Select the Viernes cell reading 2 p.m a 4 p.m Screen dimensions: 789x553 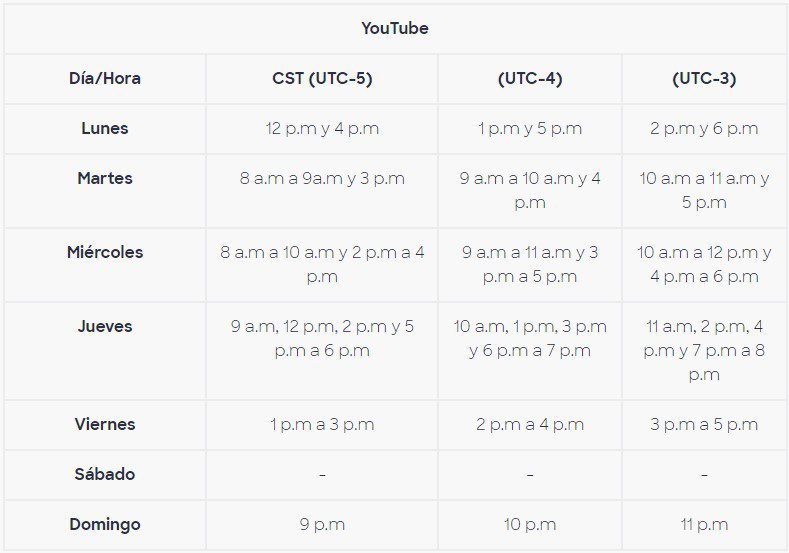coord(530,425)
